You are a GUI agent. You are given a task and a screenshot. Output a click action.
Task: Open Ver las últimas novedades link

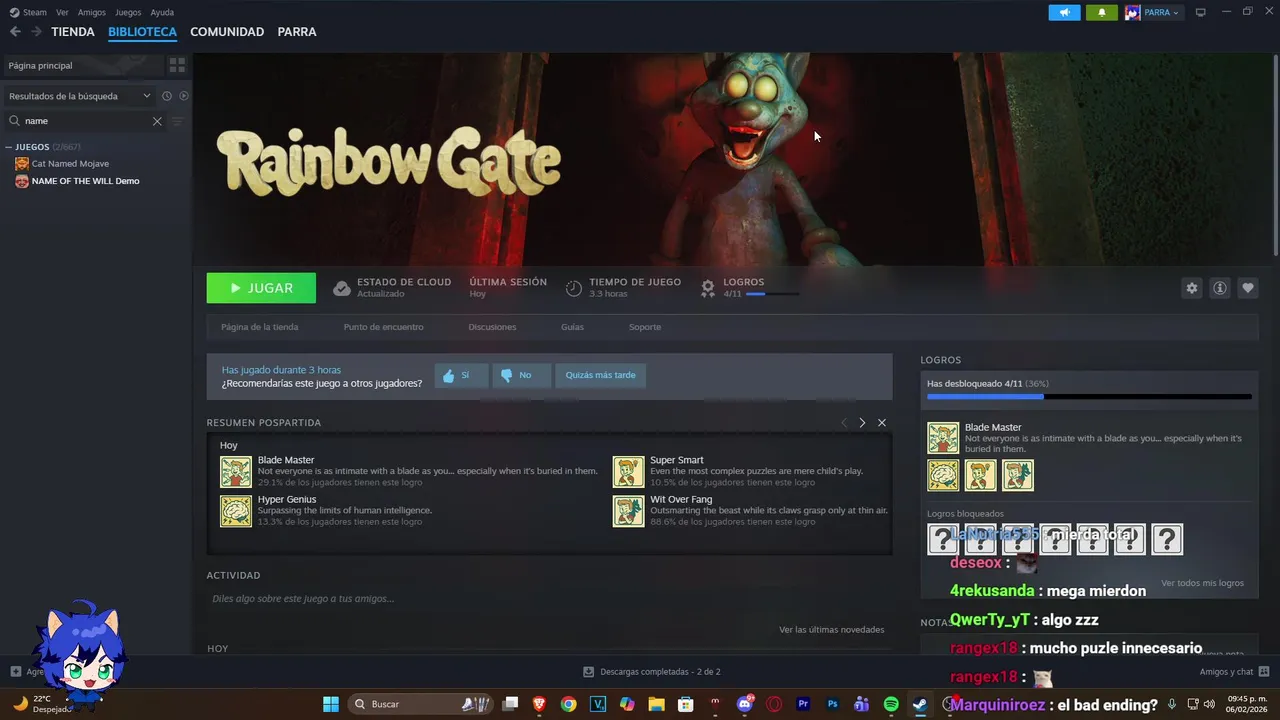point(831,630)
